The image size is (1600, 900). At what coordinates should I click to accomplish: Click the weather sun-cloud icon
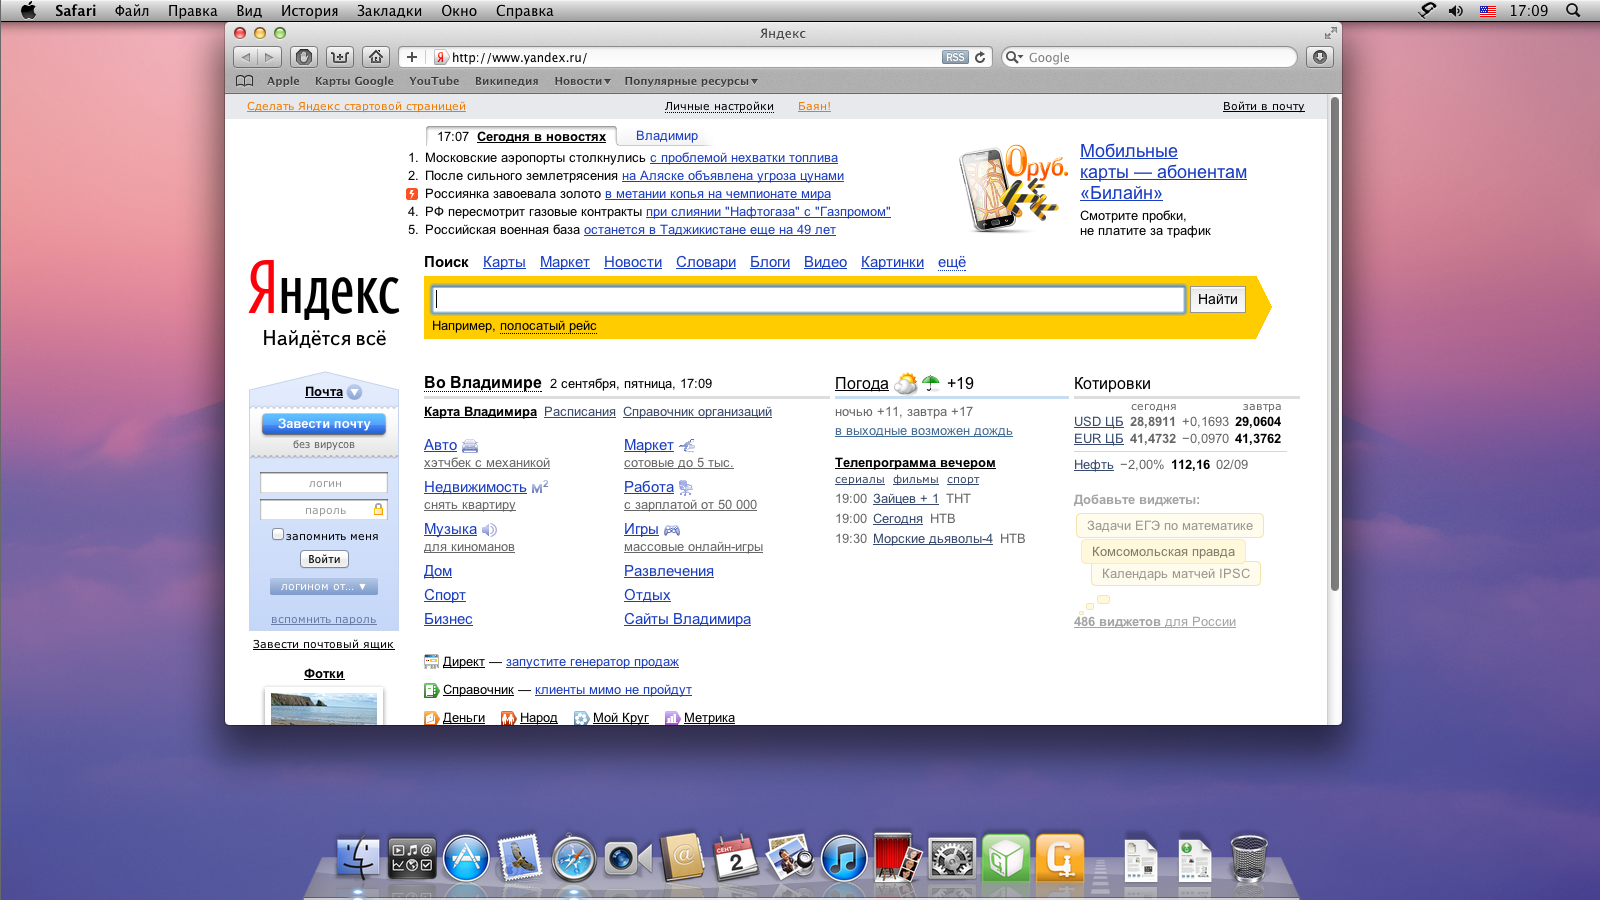(906, 383)
